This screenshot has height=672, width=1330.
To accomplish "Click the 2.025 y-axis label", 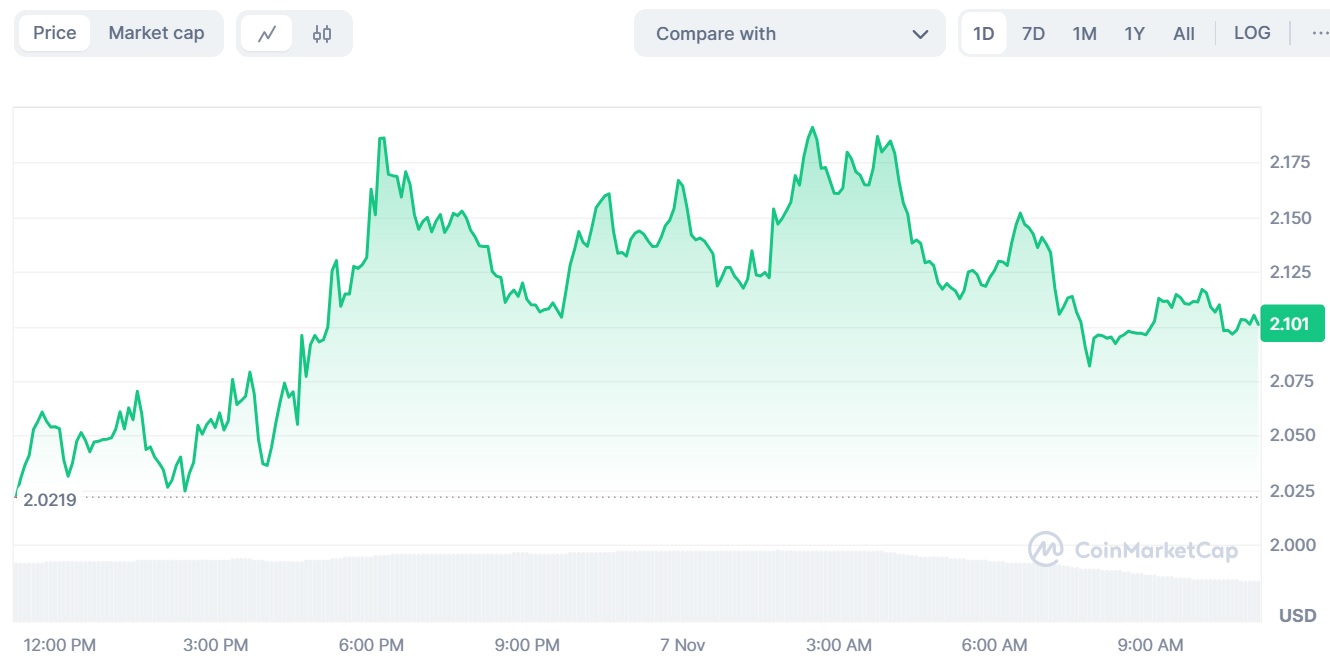I will [x=1290, y=490].
